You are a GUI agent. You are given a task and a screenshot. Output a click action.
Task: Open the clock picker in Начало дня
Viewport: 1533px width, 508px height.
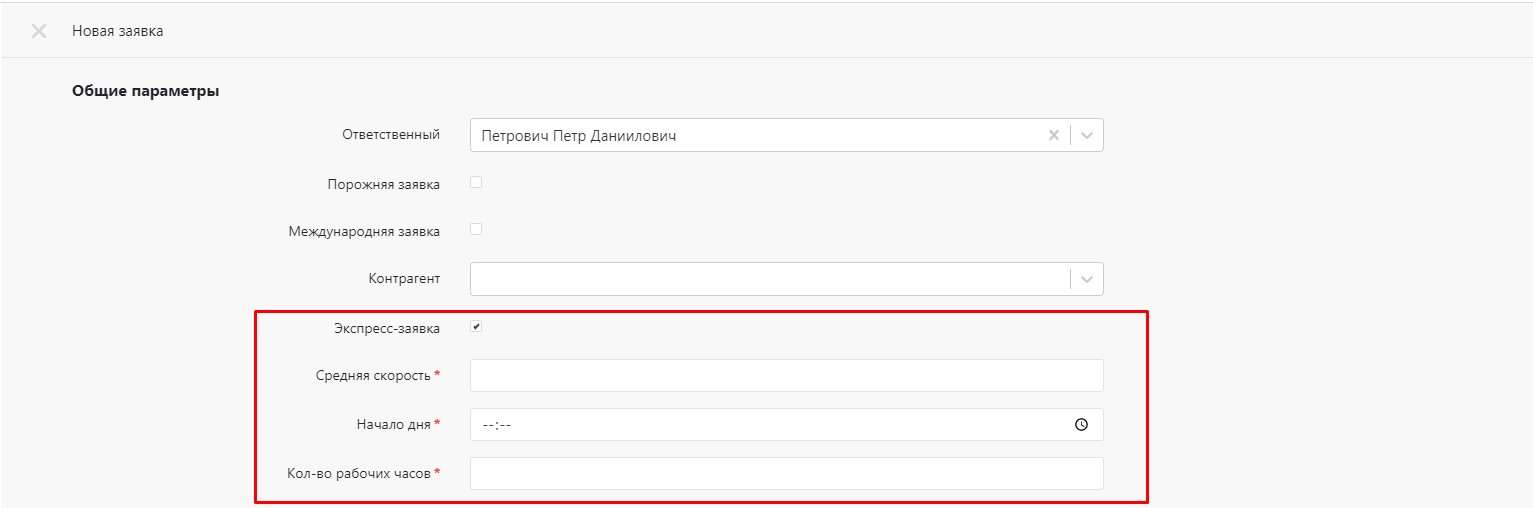pos(1081,424)
